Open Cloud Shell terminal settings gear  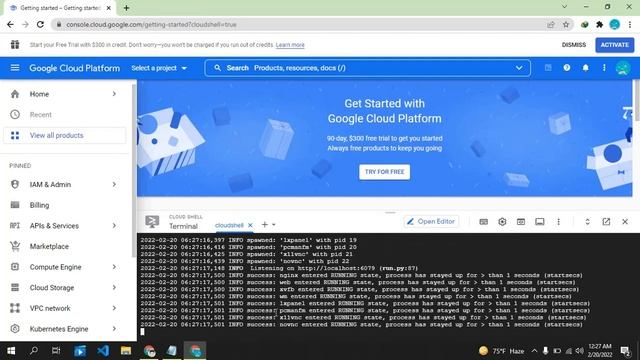[x=502, y=222]
